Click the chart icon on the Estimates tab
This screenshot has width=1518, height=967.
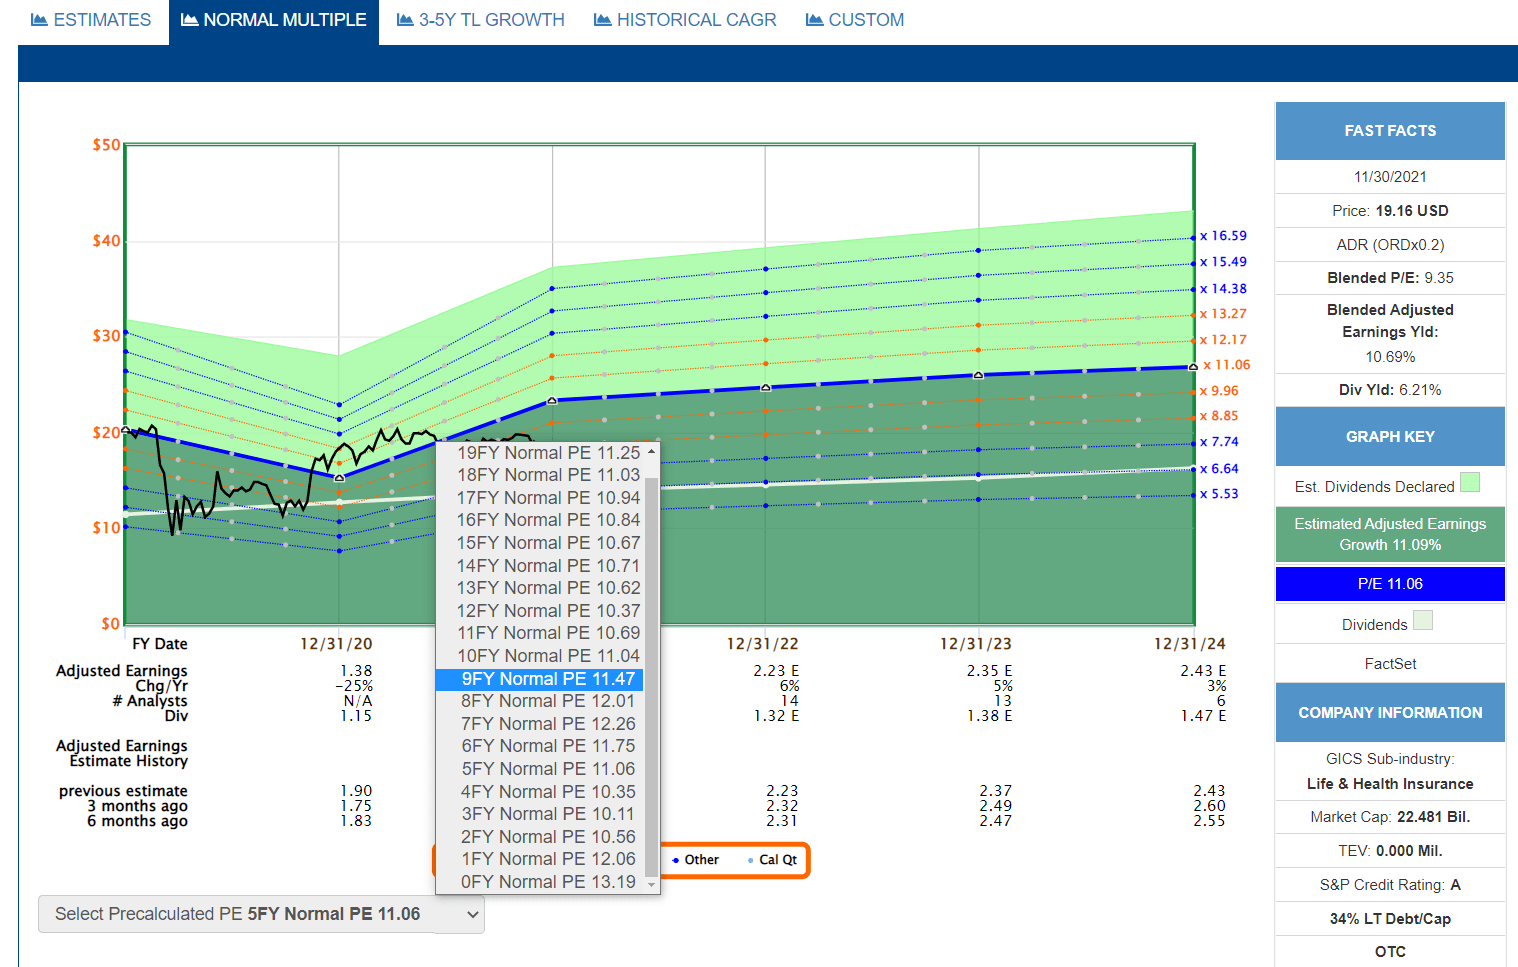(x=40, y=20)
